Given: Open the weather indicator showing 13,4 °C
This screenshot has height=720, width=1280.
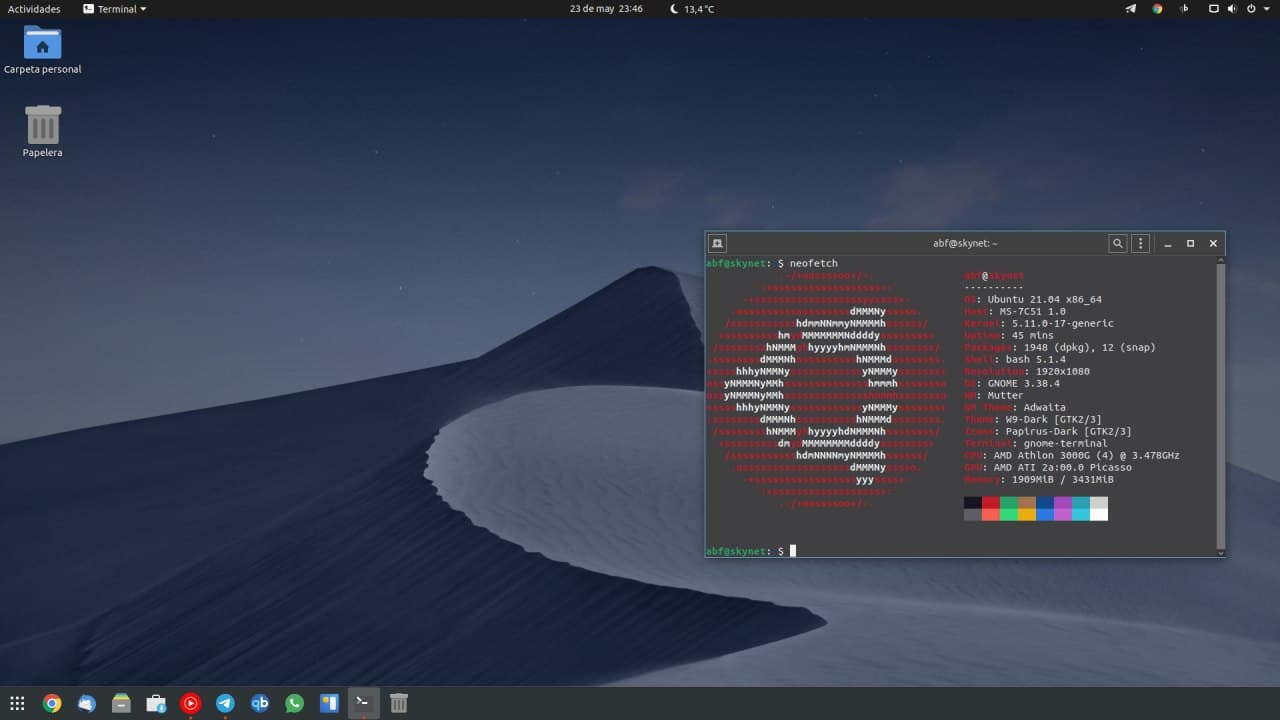Looking at the screenshot, I should pos(692,9).
